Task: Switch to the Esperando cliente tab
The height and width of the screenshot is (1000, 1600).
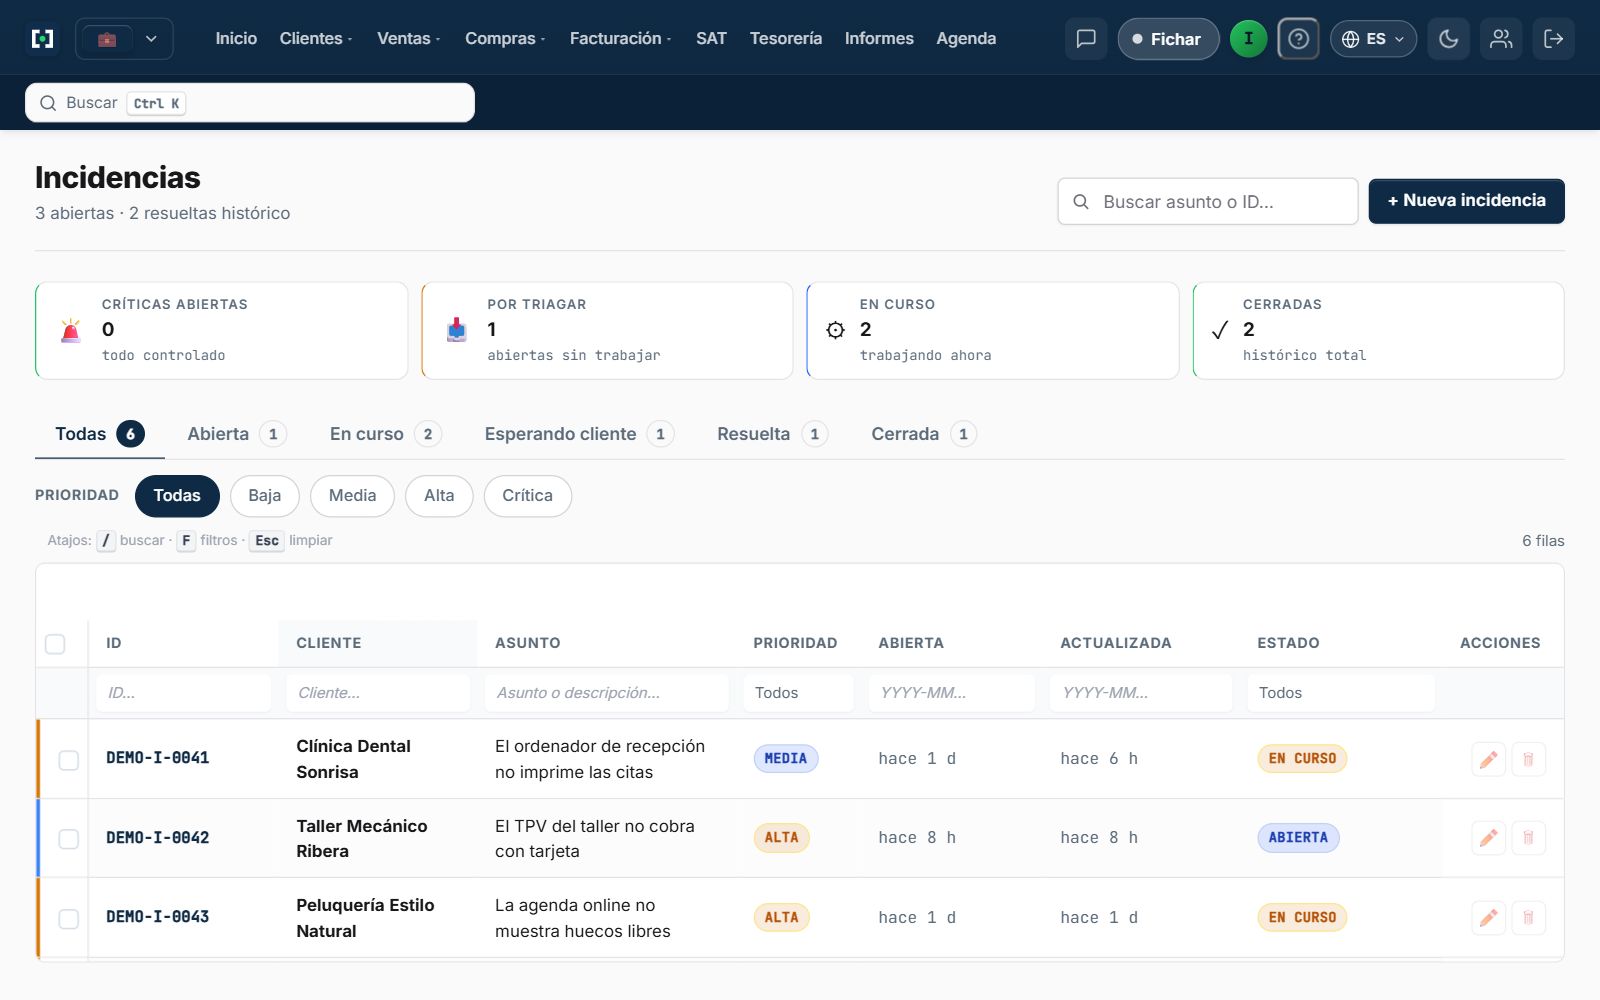Action: pyautogui.click(x=579, y=434)
